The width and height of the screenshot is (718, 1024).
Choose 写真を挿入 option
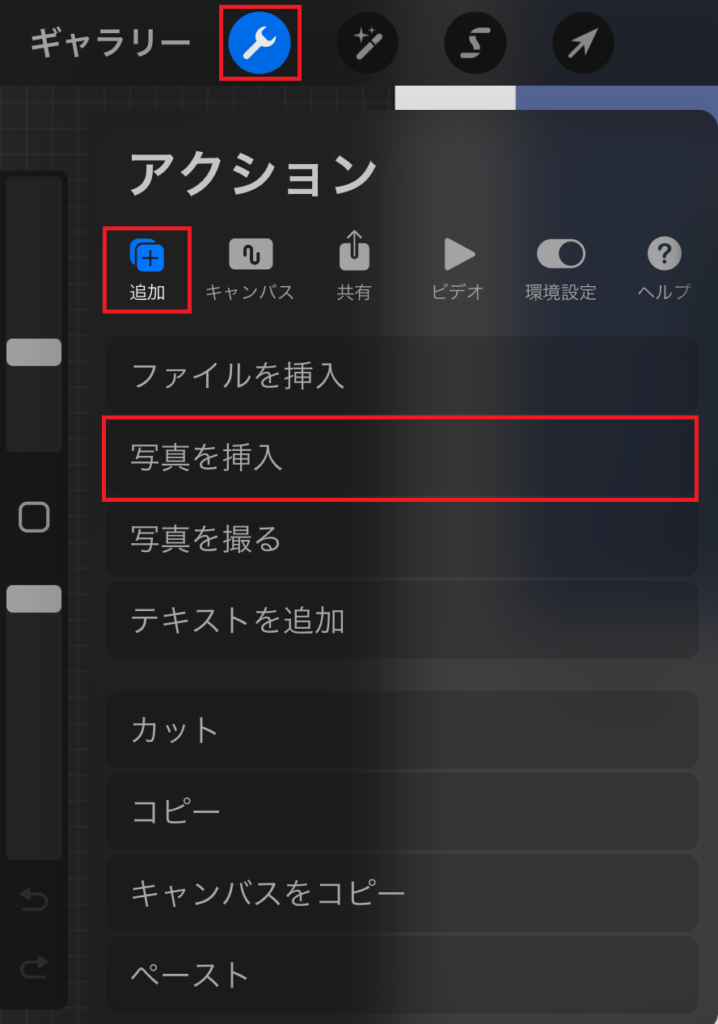click(x=402, y=457)
